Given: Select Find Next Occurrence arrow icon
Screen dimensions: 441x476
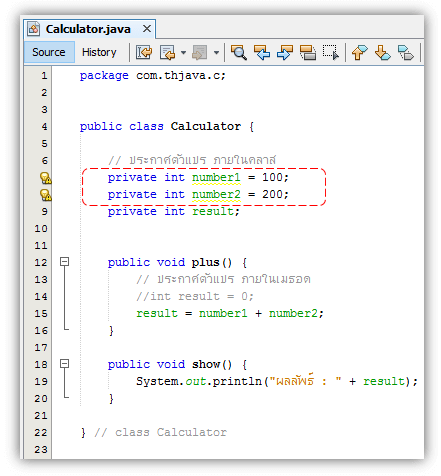Looking at the screenshot, I should click(x=285, y=52).
